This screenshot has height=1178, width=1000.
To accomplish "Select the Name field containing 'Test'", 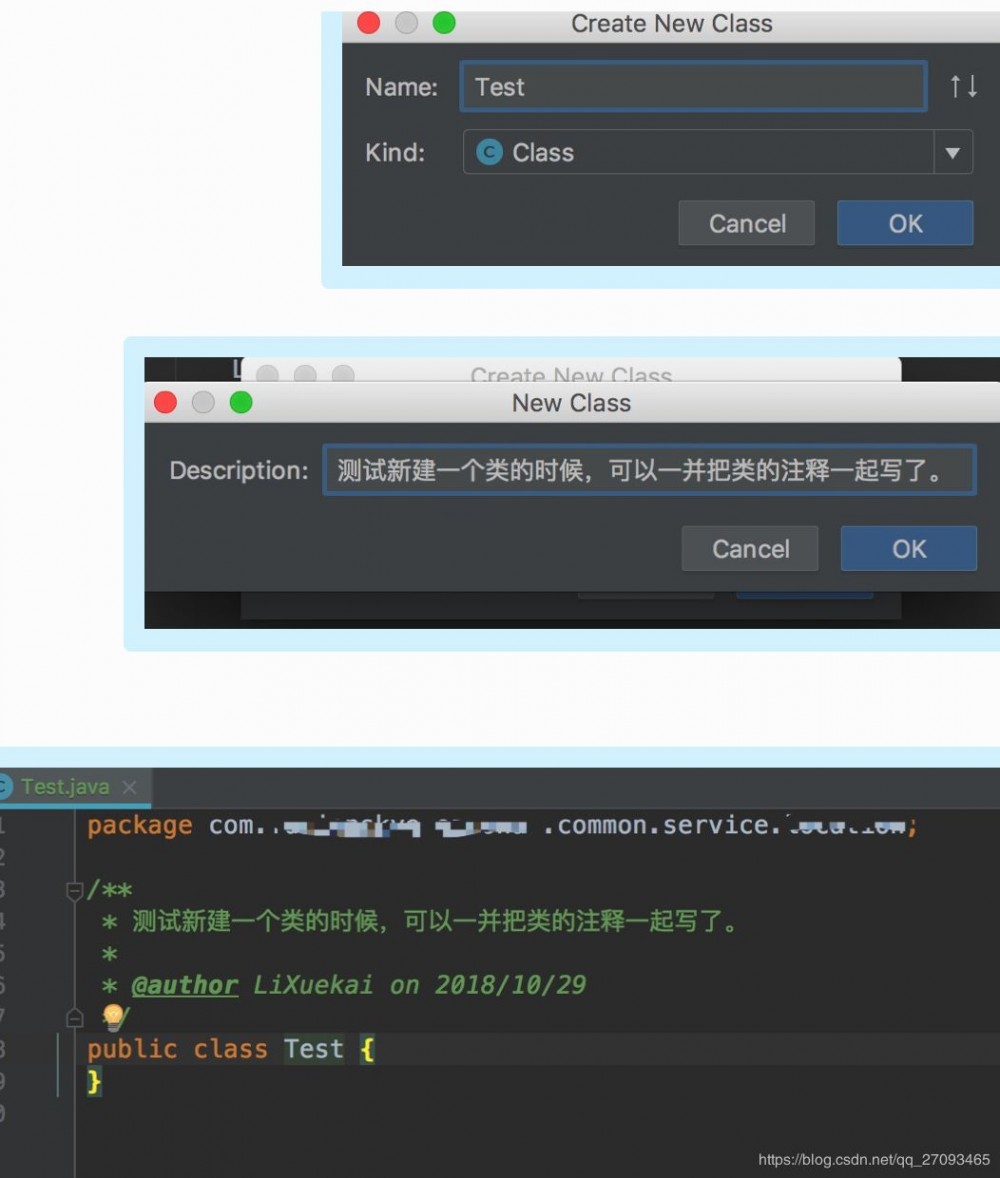I will [693, 86].
